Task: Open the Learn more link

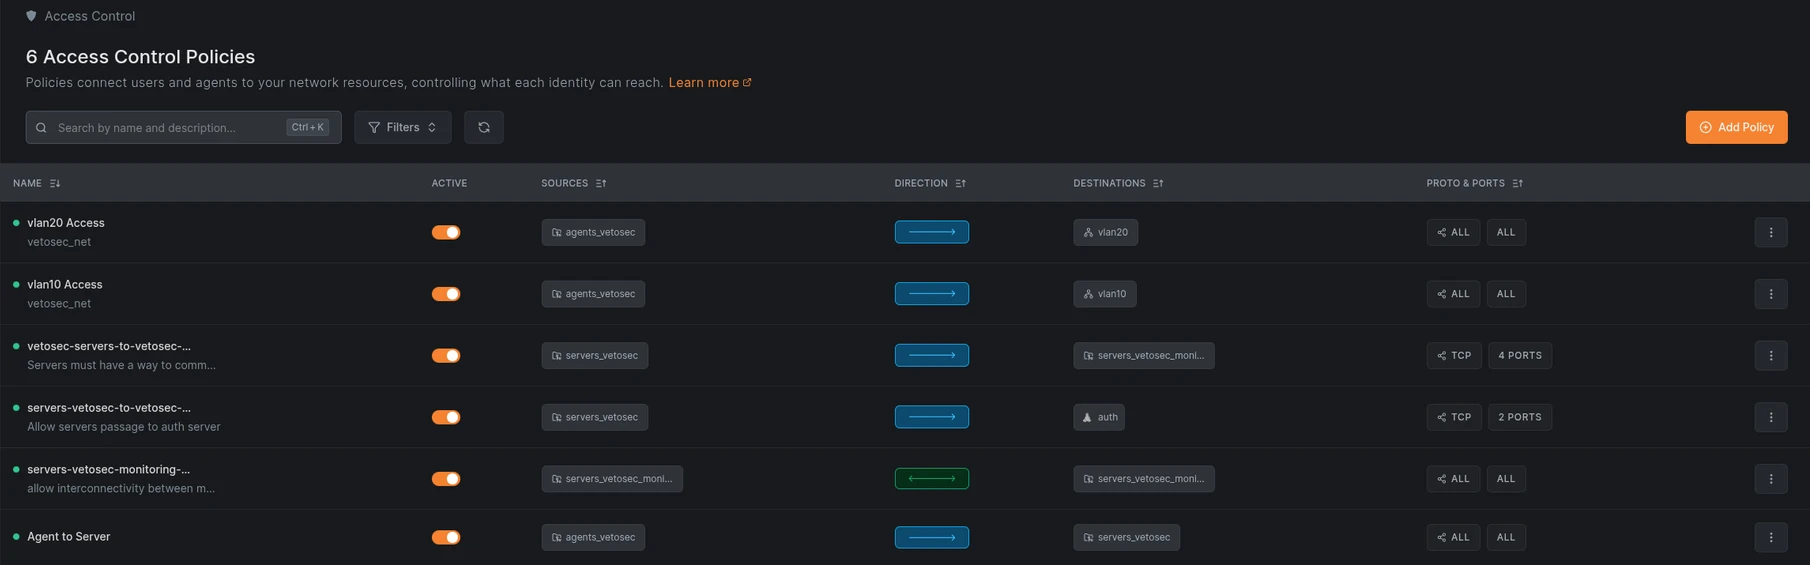Action: (710, 82)
